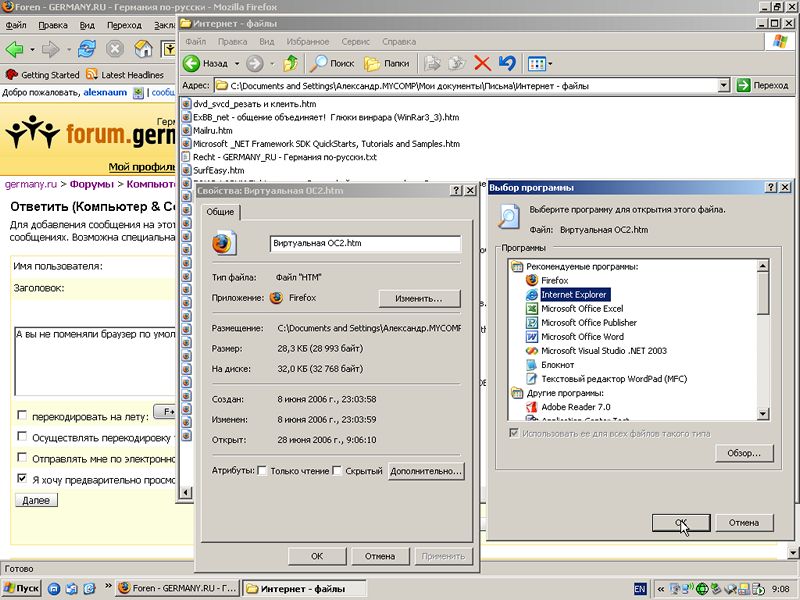This screenshot has width=800, height=600.
Task: Click the Дополнительно... button
Action: 426,471
